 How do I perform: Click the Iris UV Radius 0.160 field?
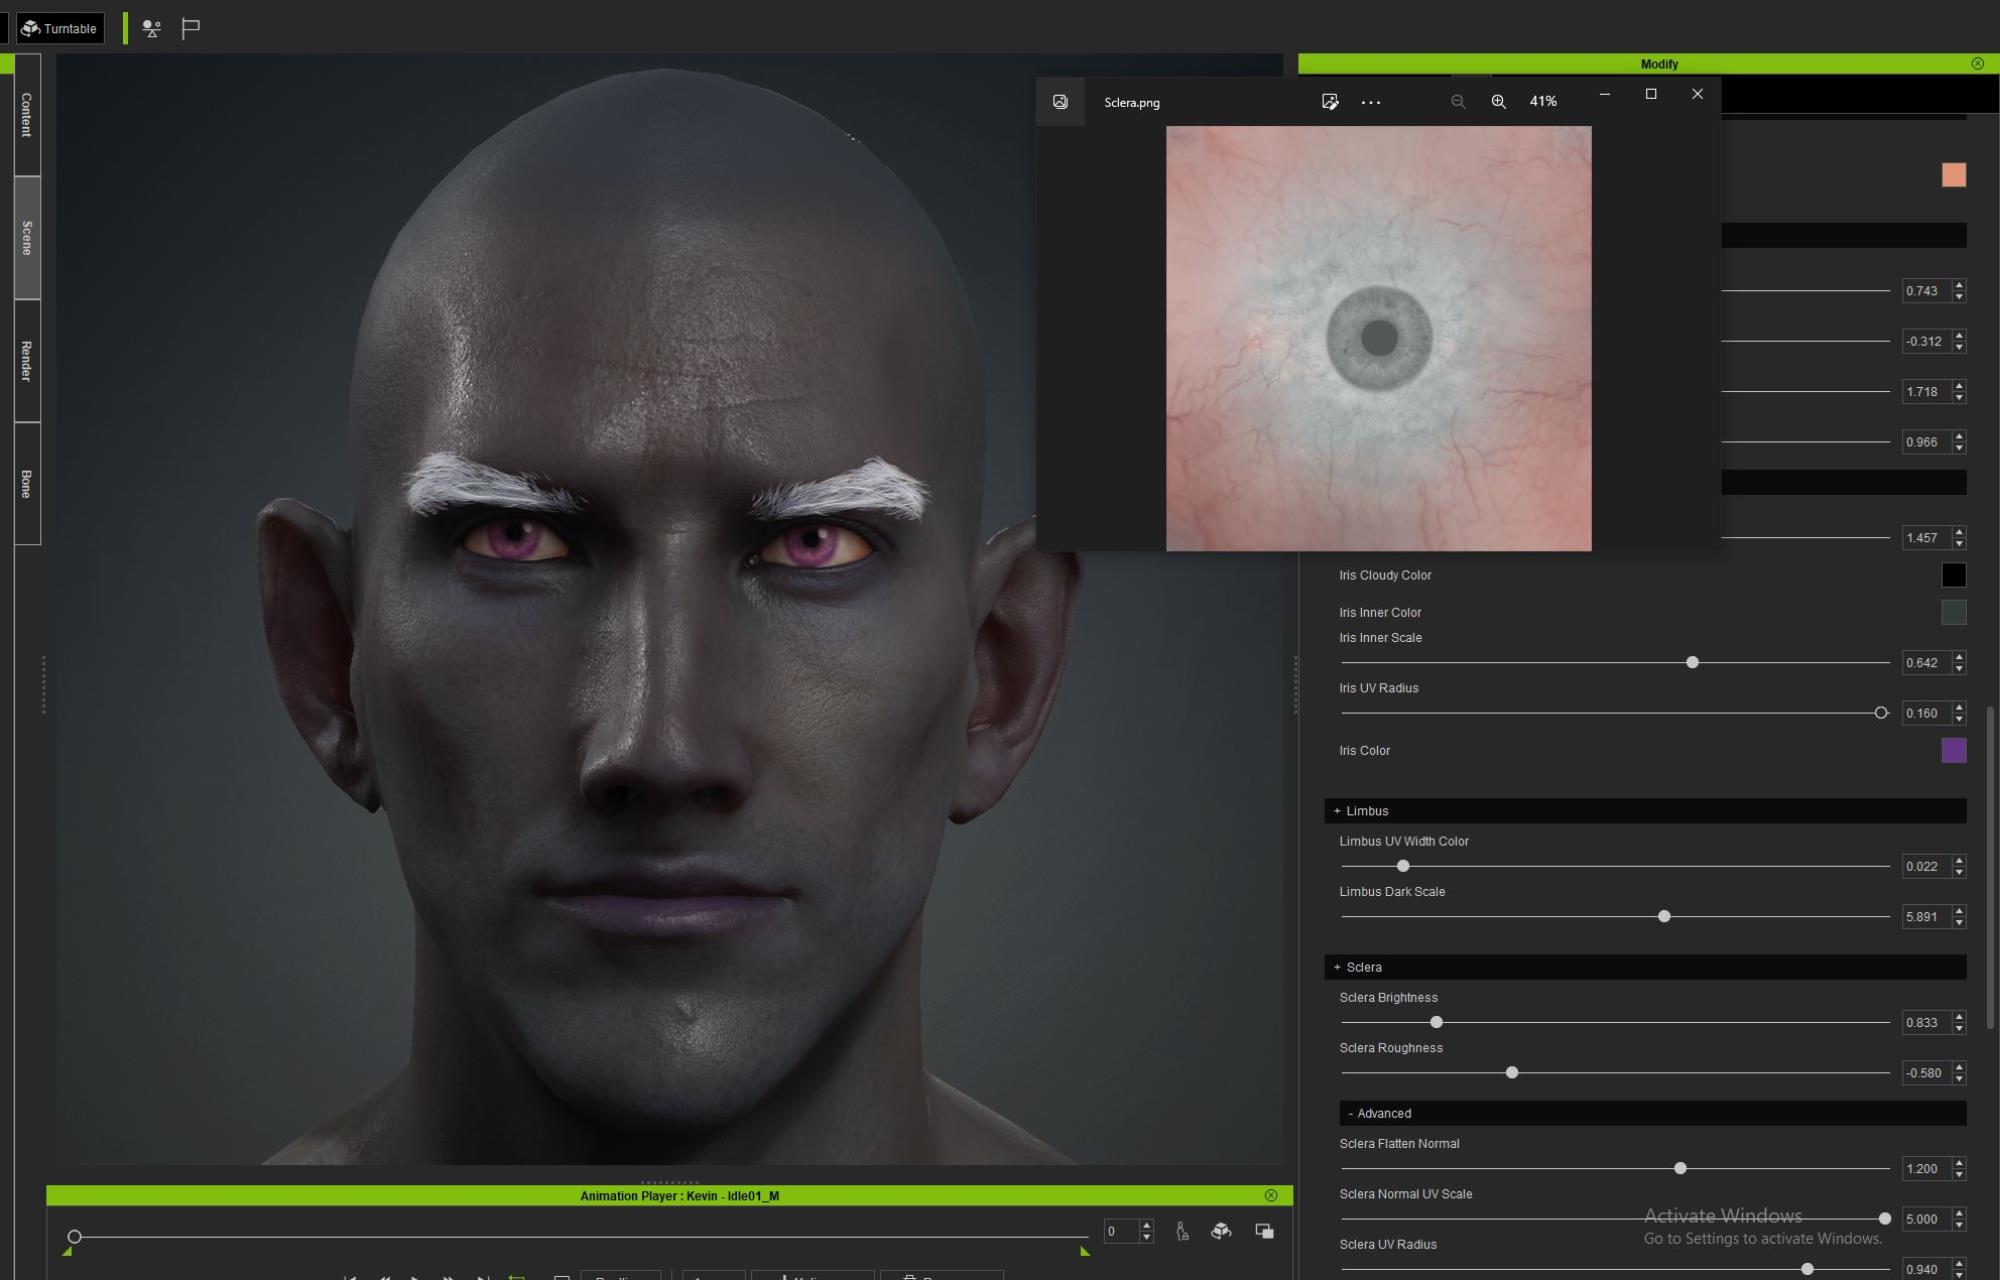(1926, 713)
